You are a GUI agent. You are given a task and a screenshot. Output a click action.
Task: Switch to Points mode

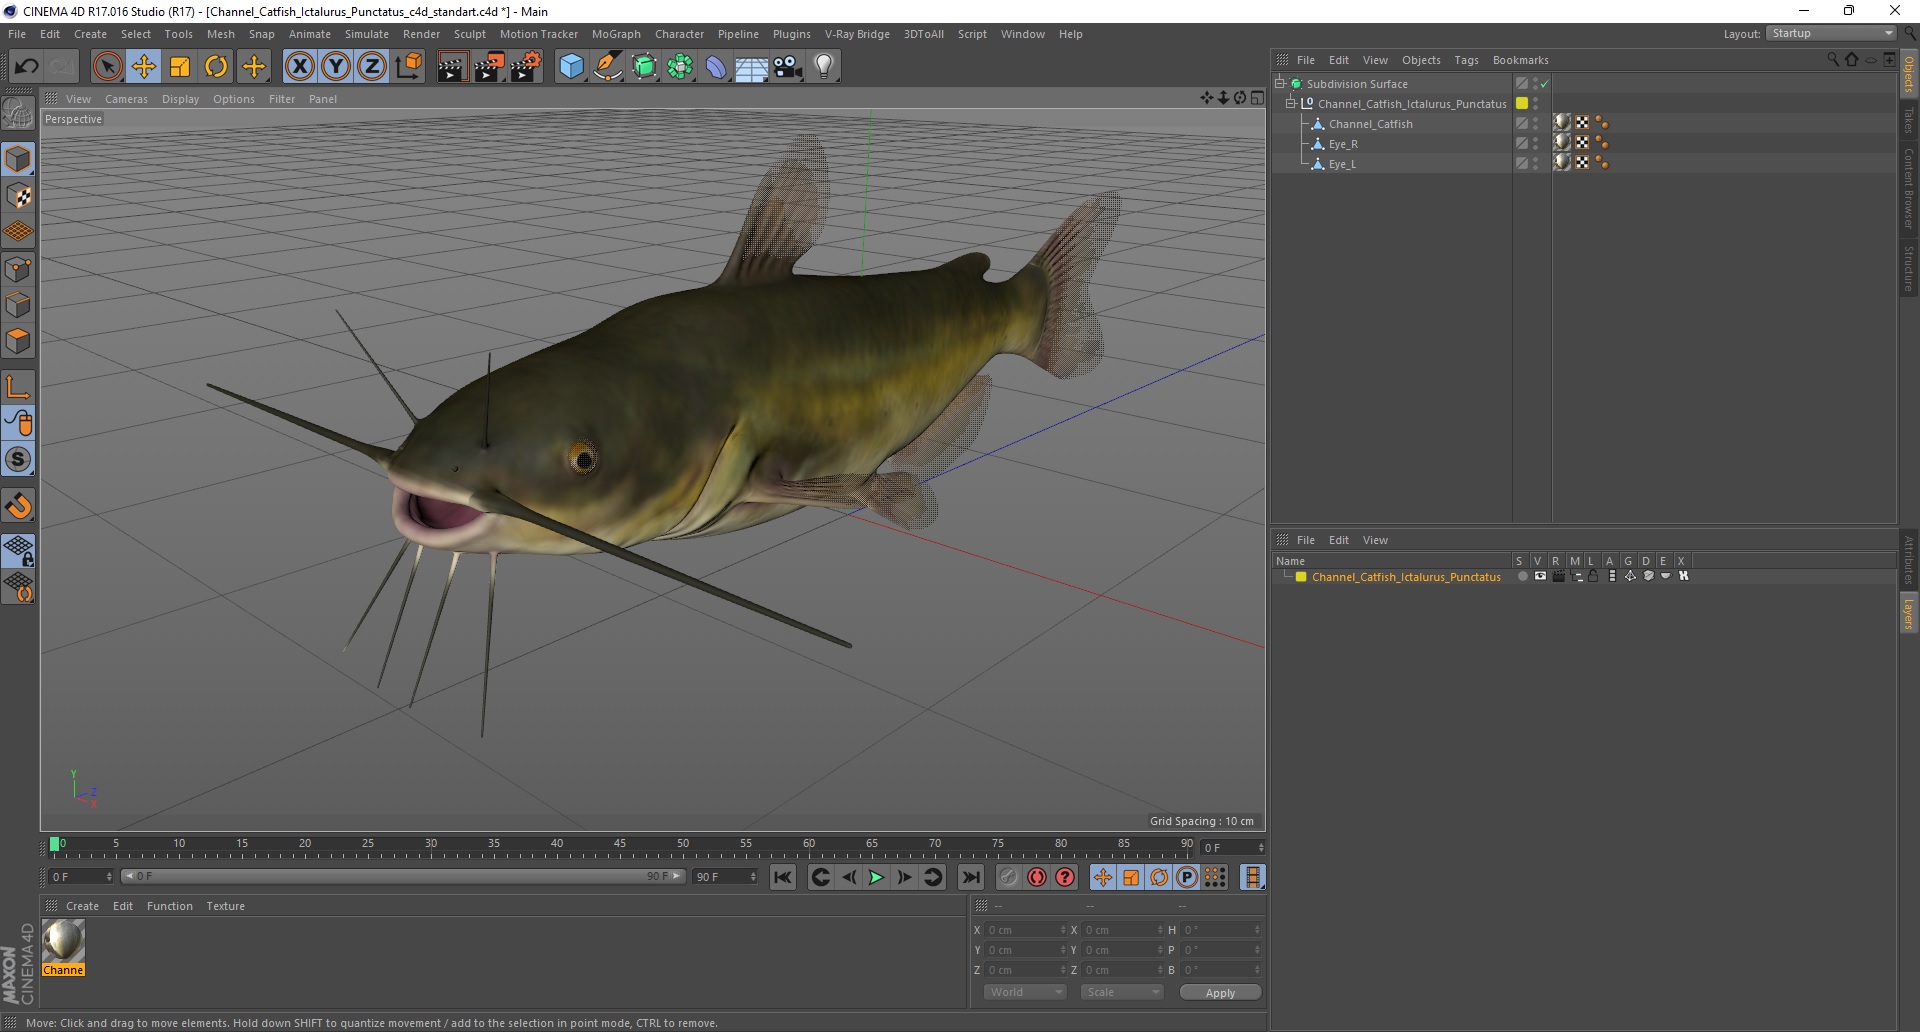coord(18,269)
